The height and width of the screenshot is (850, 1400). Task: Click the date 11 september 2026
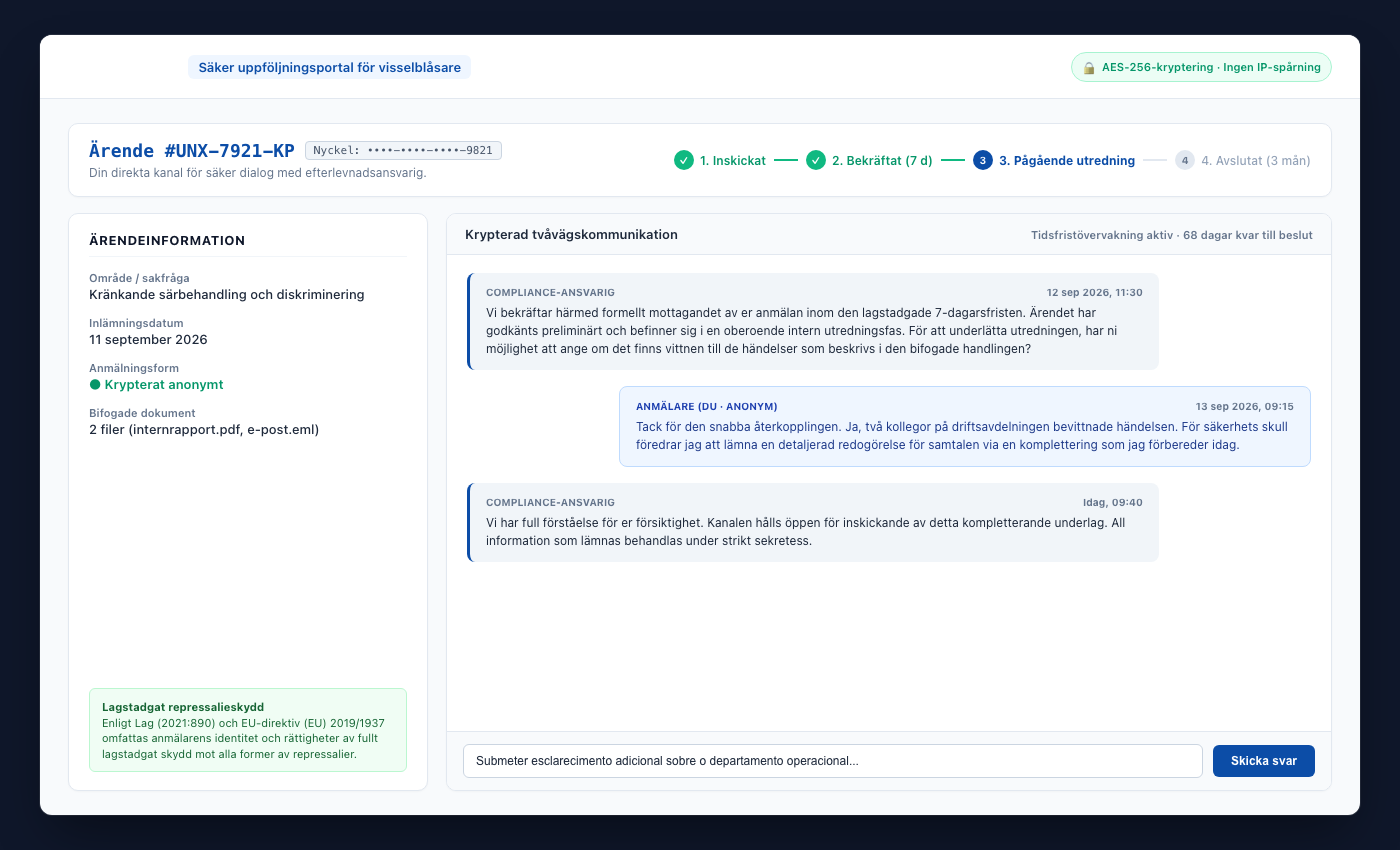click(x=148, y=340)
